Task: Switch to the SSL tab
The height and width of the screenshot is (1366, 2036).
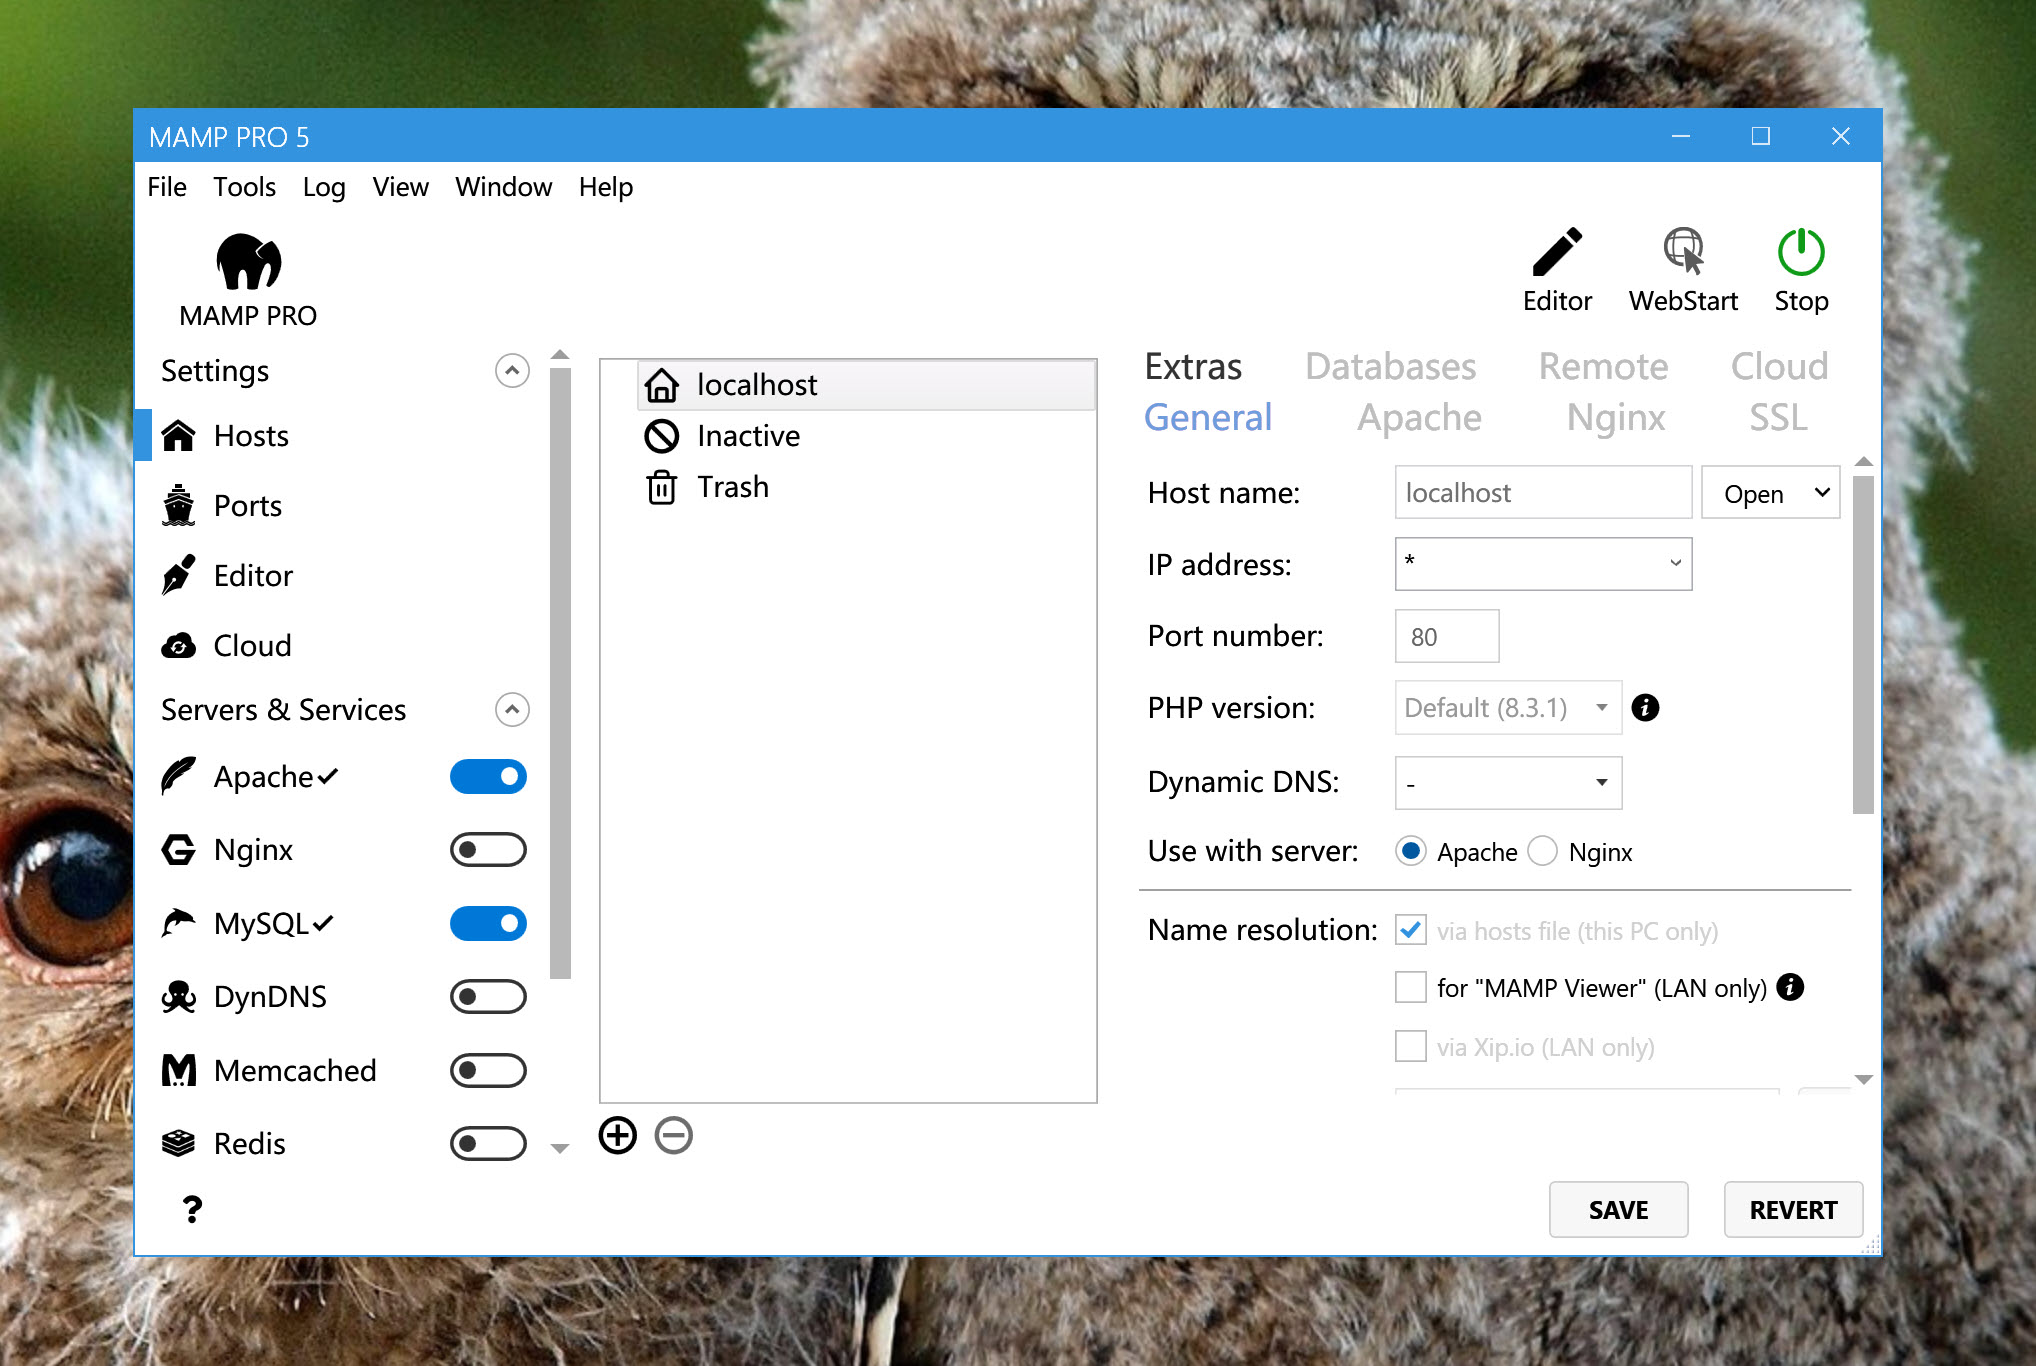Action: tap(1778, 418)
